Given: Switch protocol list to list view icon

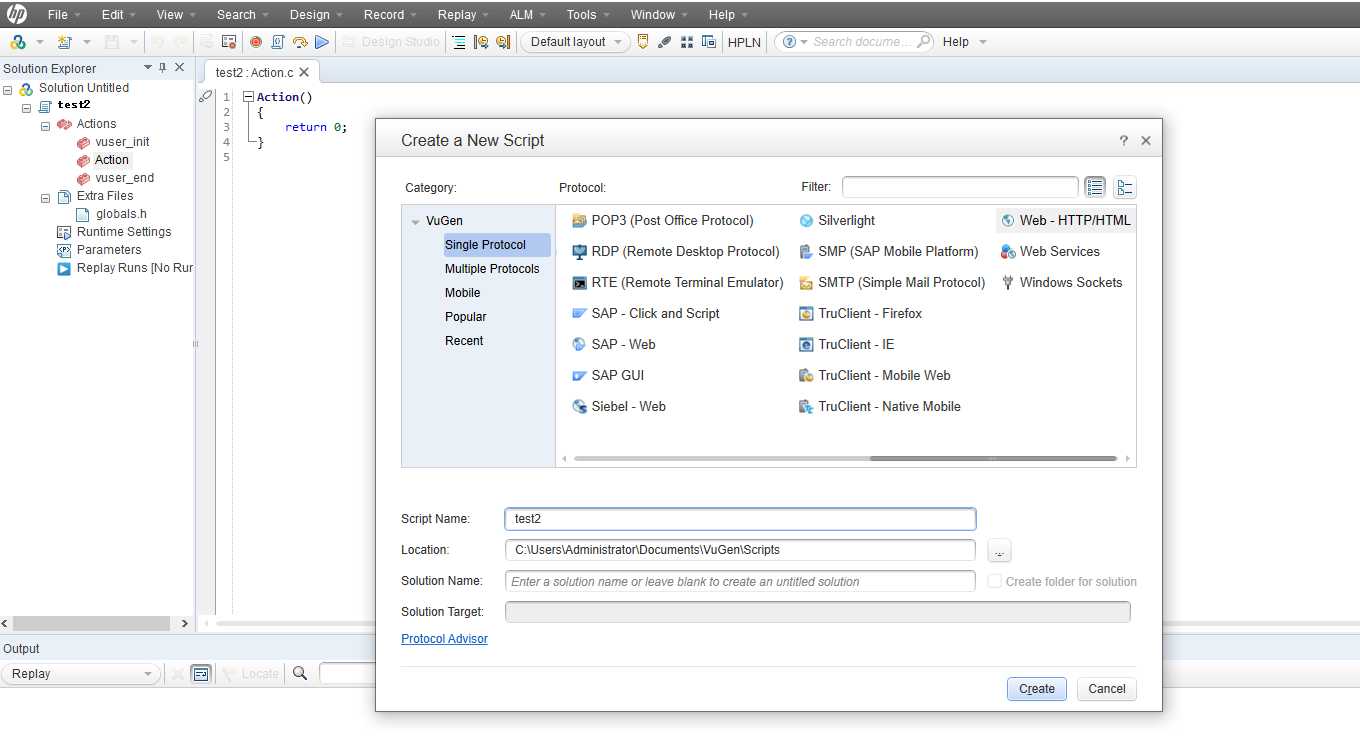Looking at the screenshot, I should (1095, 187).
